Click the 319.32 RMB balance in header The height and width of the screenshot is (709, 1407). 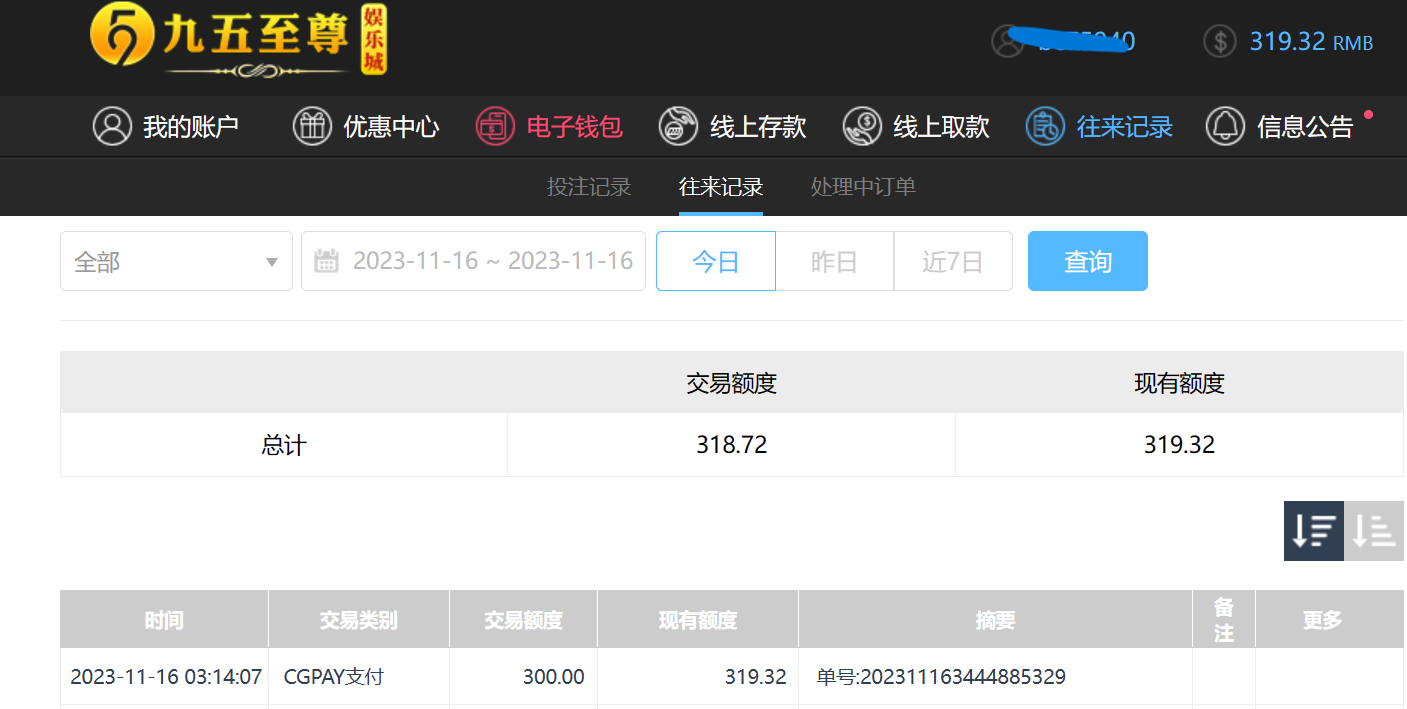pyautogui.click(x=1311, y=41)
